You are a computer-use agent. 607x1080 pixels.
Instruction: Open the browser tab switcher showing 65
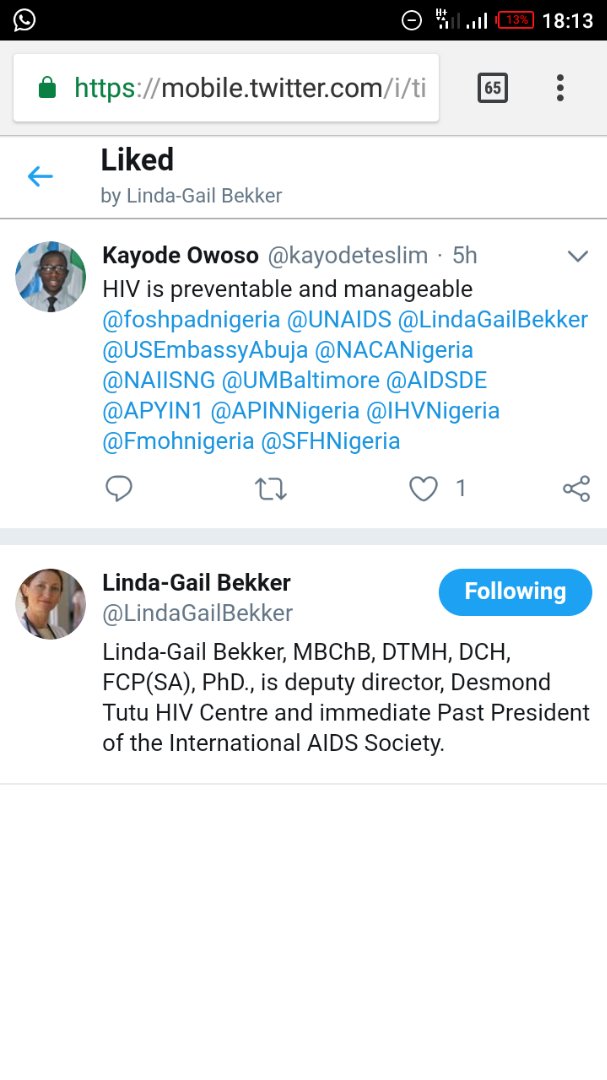(x=492, y=88)
